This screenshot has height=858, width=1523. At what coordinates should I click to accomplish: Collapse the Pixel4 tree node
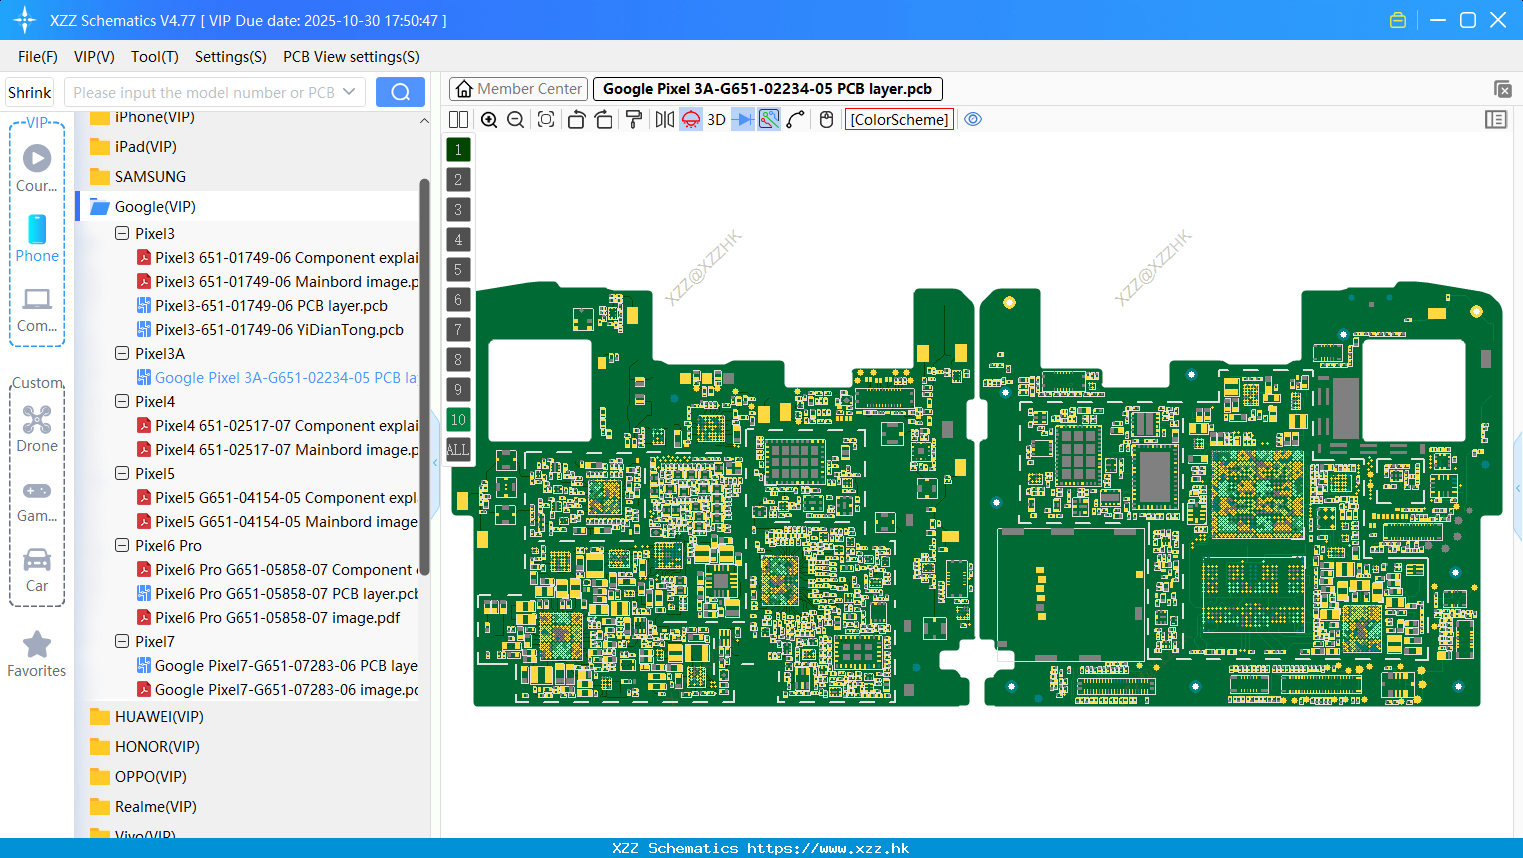pyautogui.click(x=122, y=401)
